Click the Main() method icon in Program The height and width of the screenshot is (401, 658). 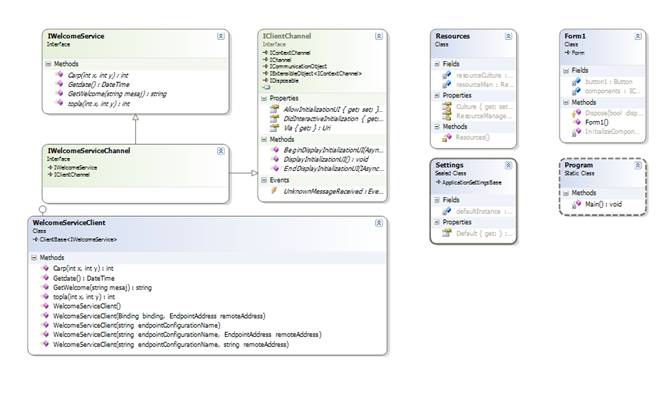[575, 203]
